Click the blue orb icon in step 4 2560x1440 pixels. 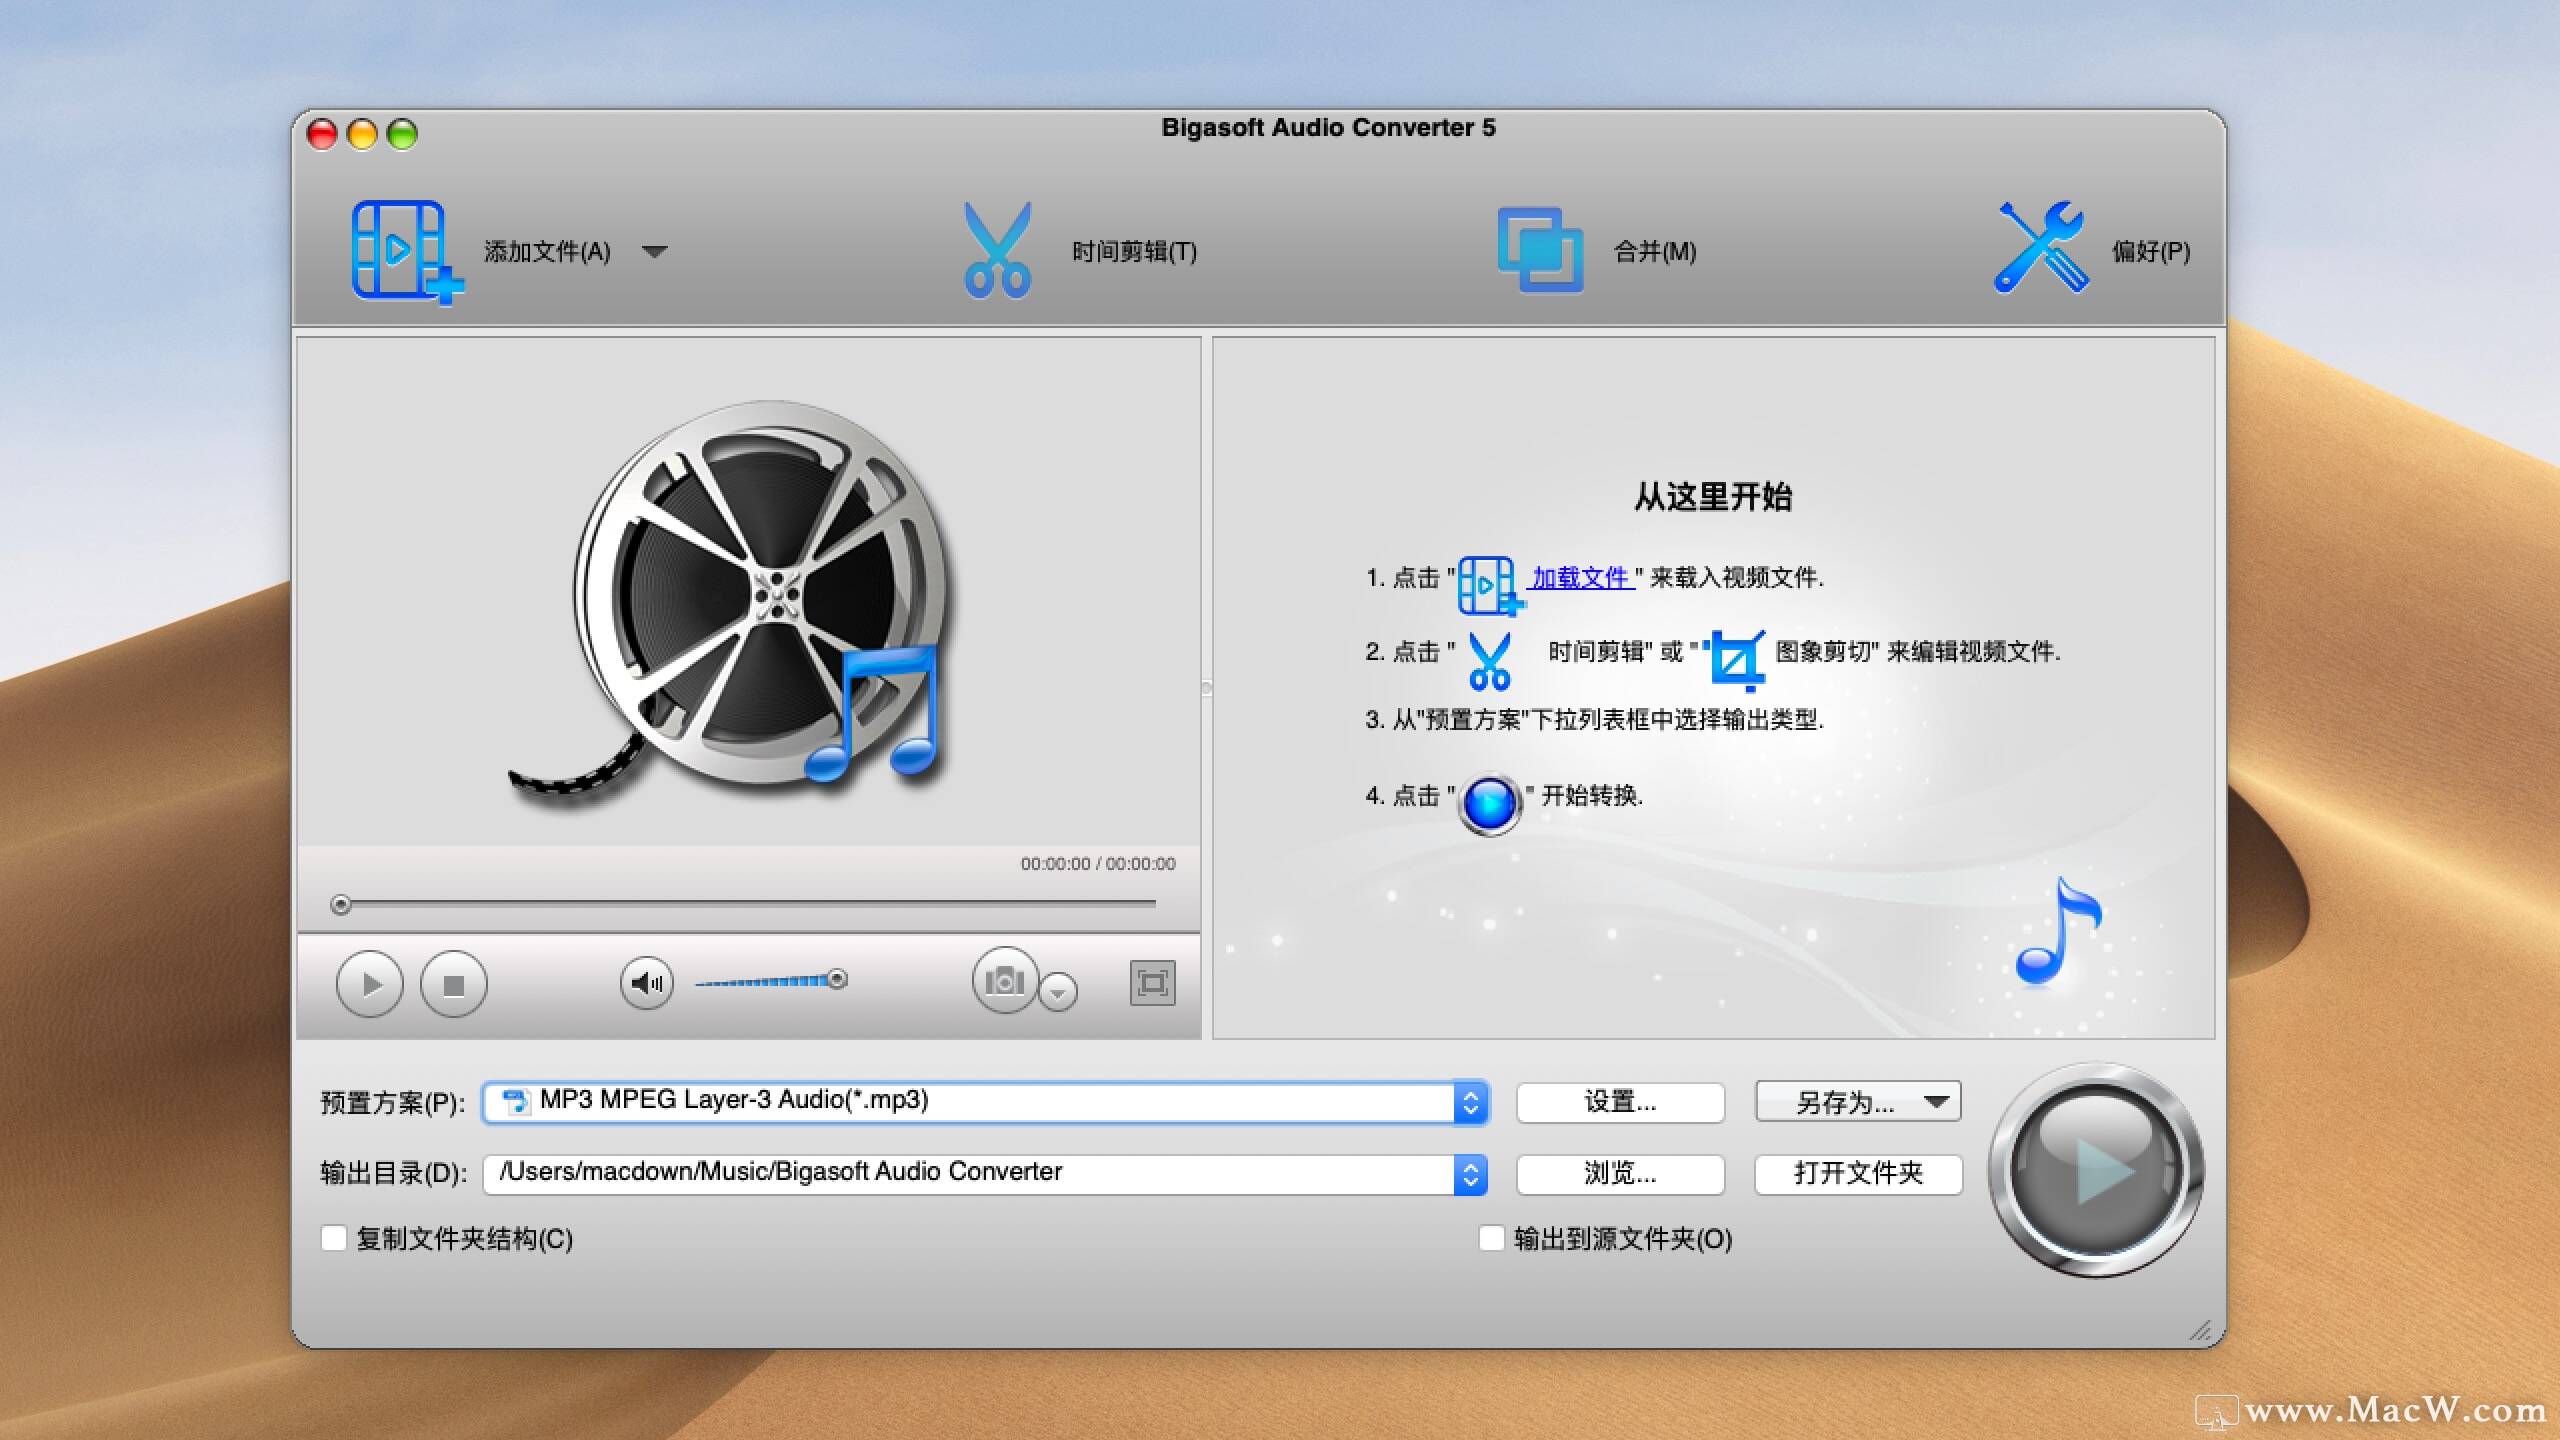coord(1490,804)
